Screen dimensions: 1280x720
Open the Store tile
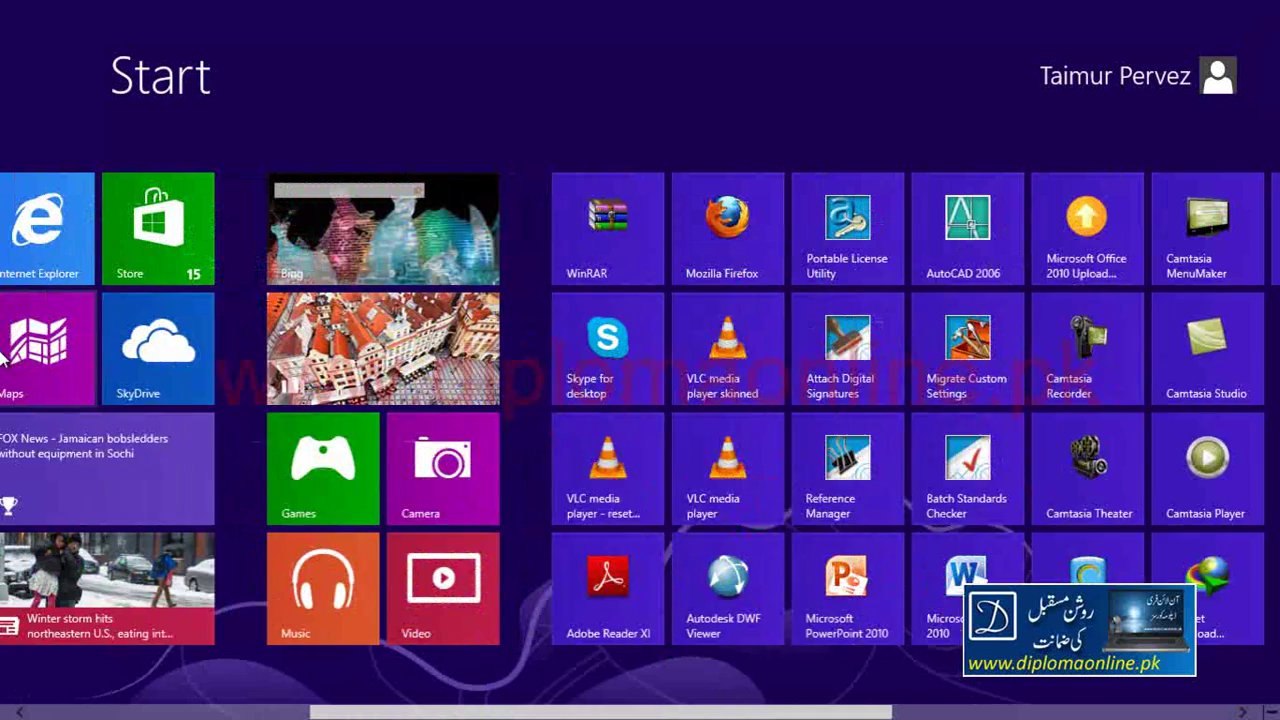click(x=158, y=229)
